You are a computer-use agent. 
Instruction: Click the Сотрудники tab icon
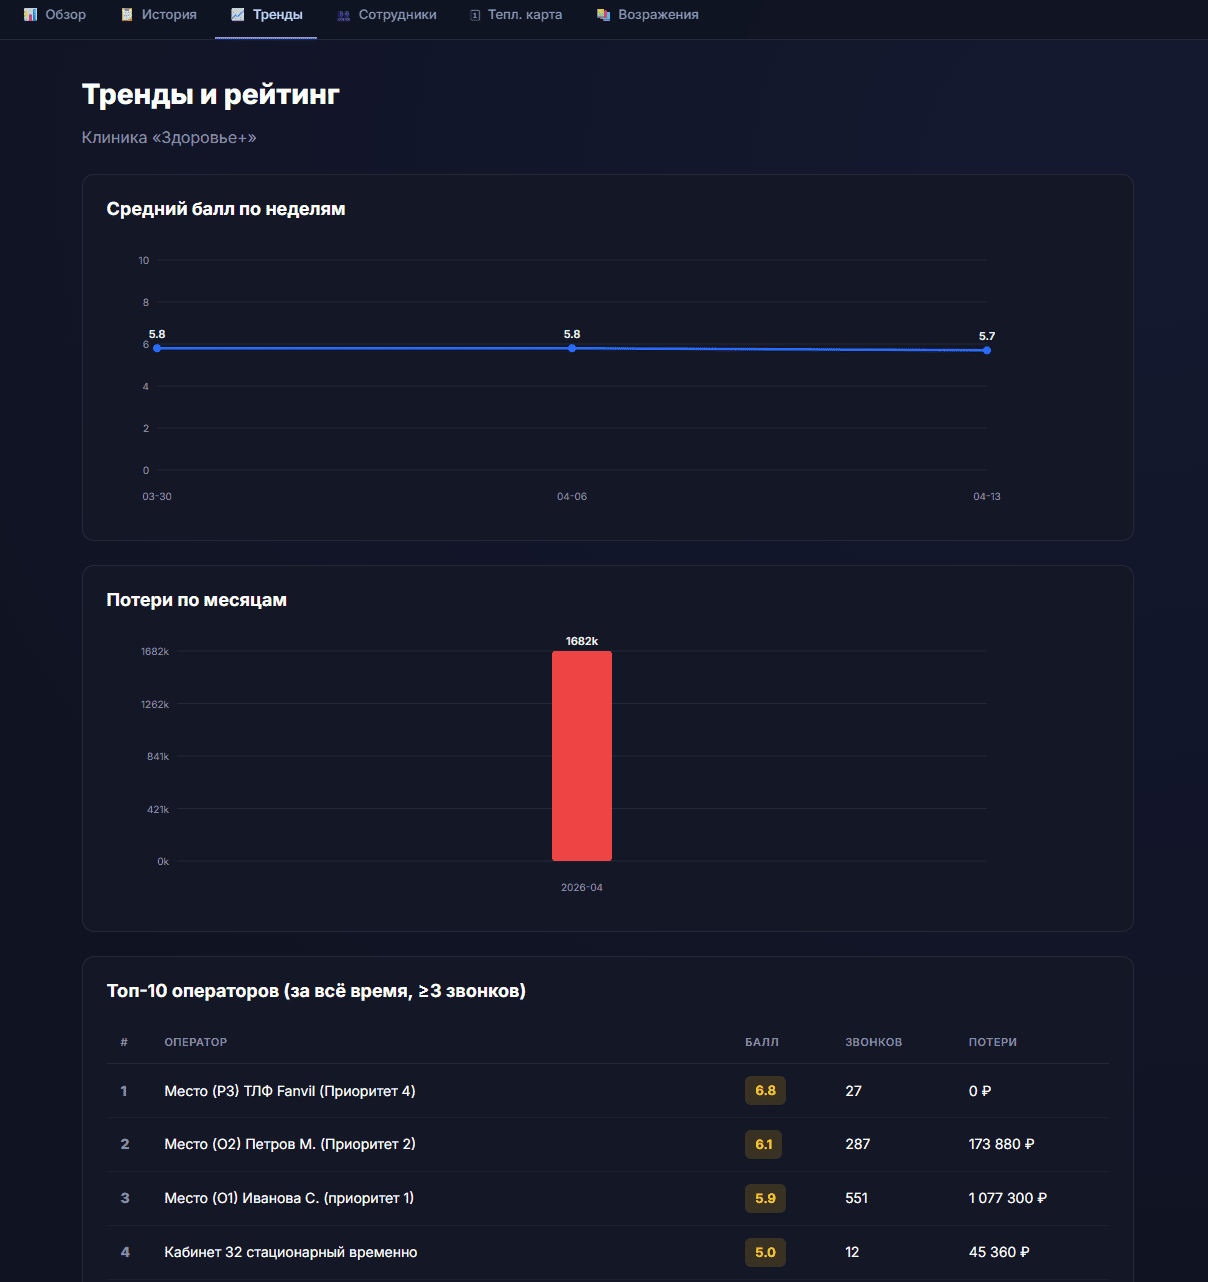coord(343,14)
